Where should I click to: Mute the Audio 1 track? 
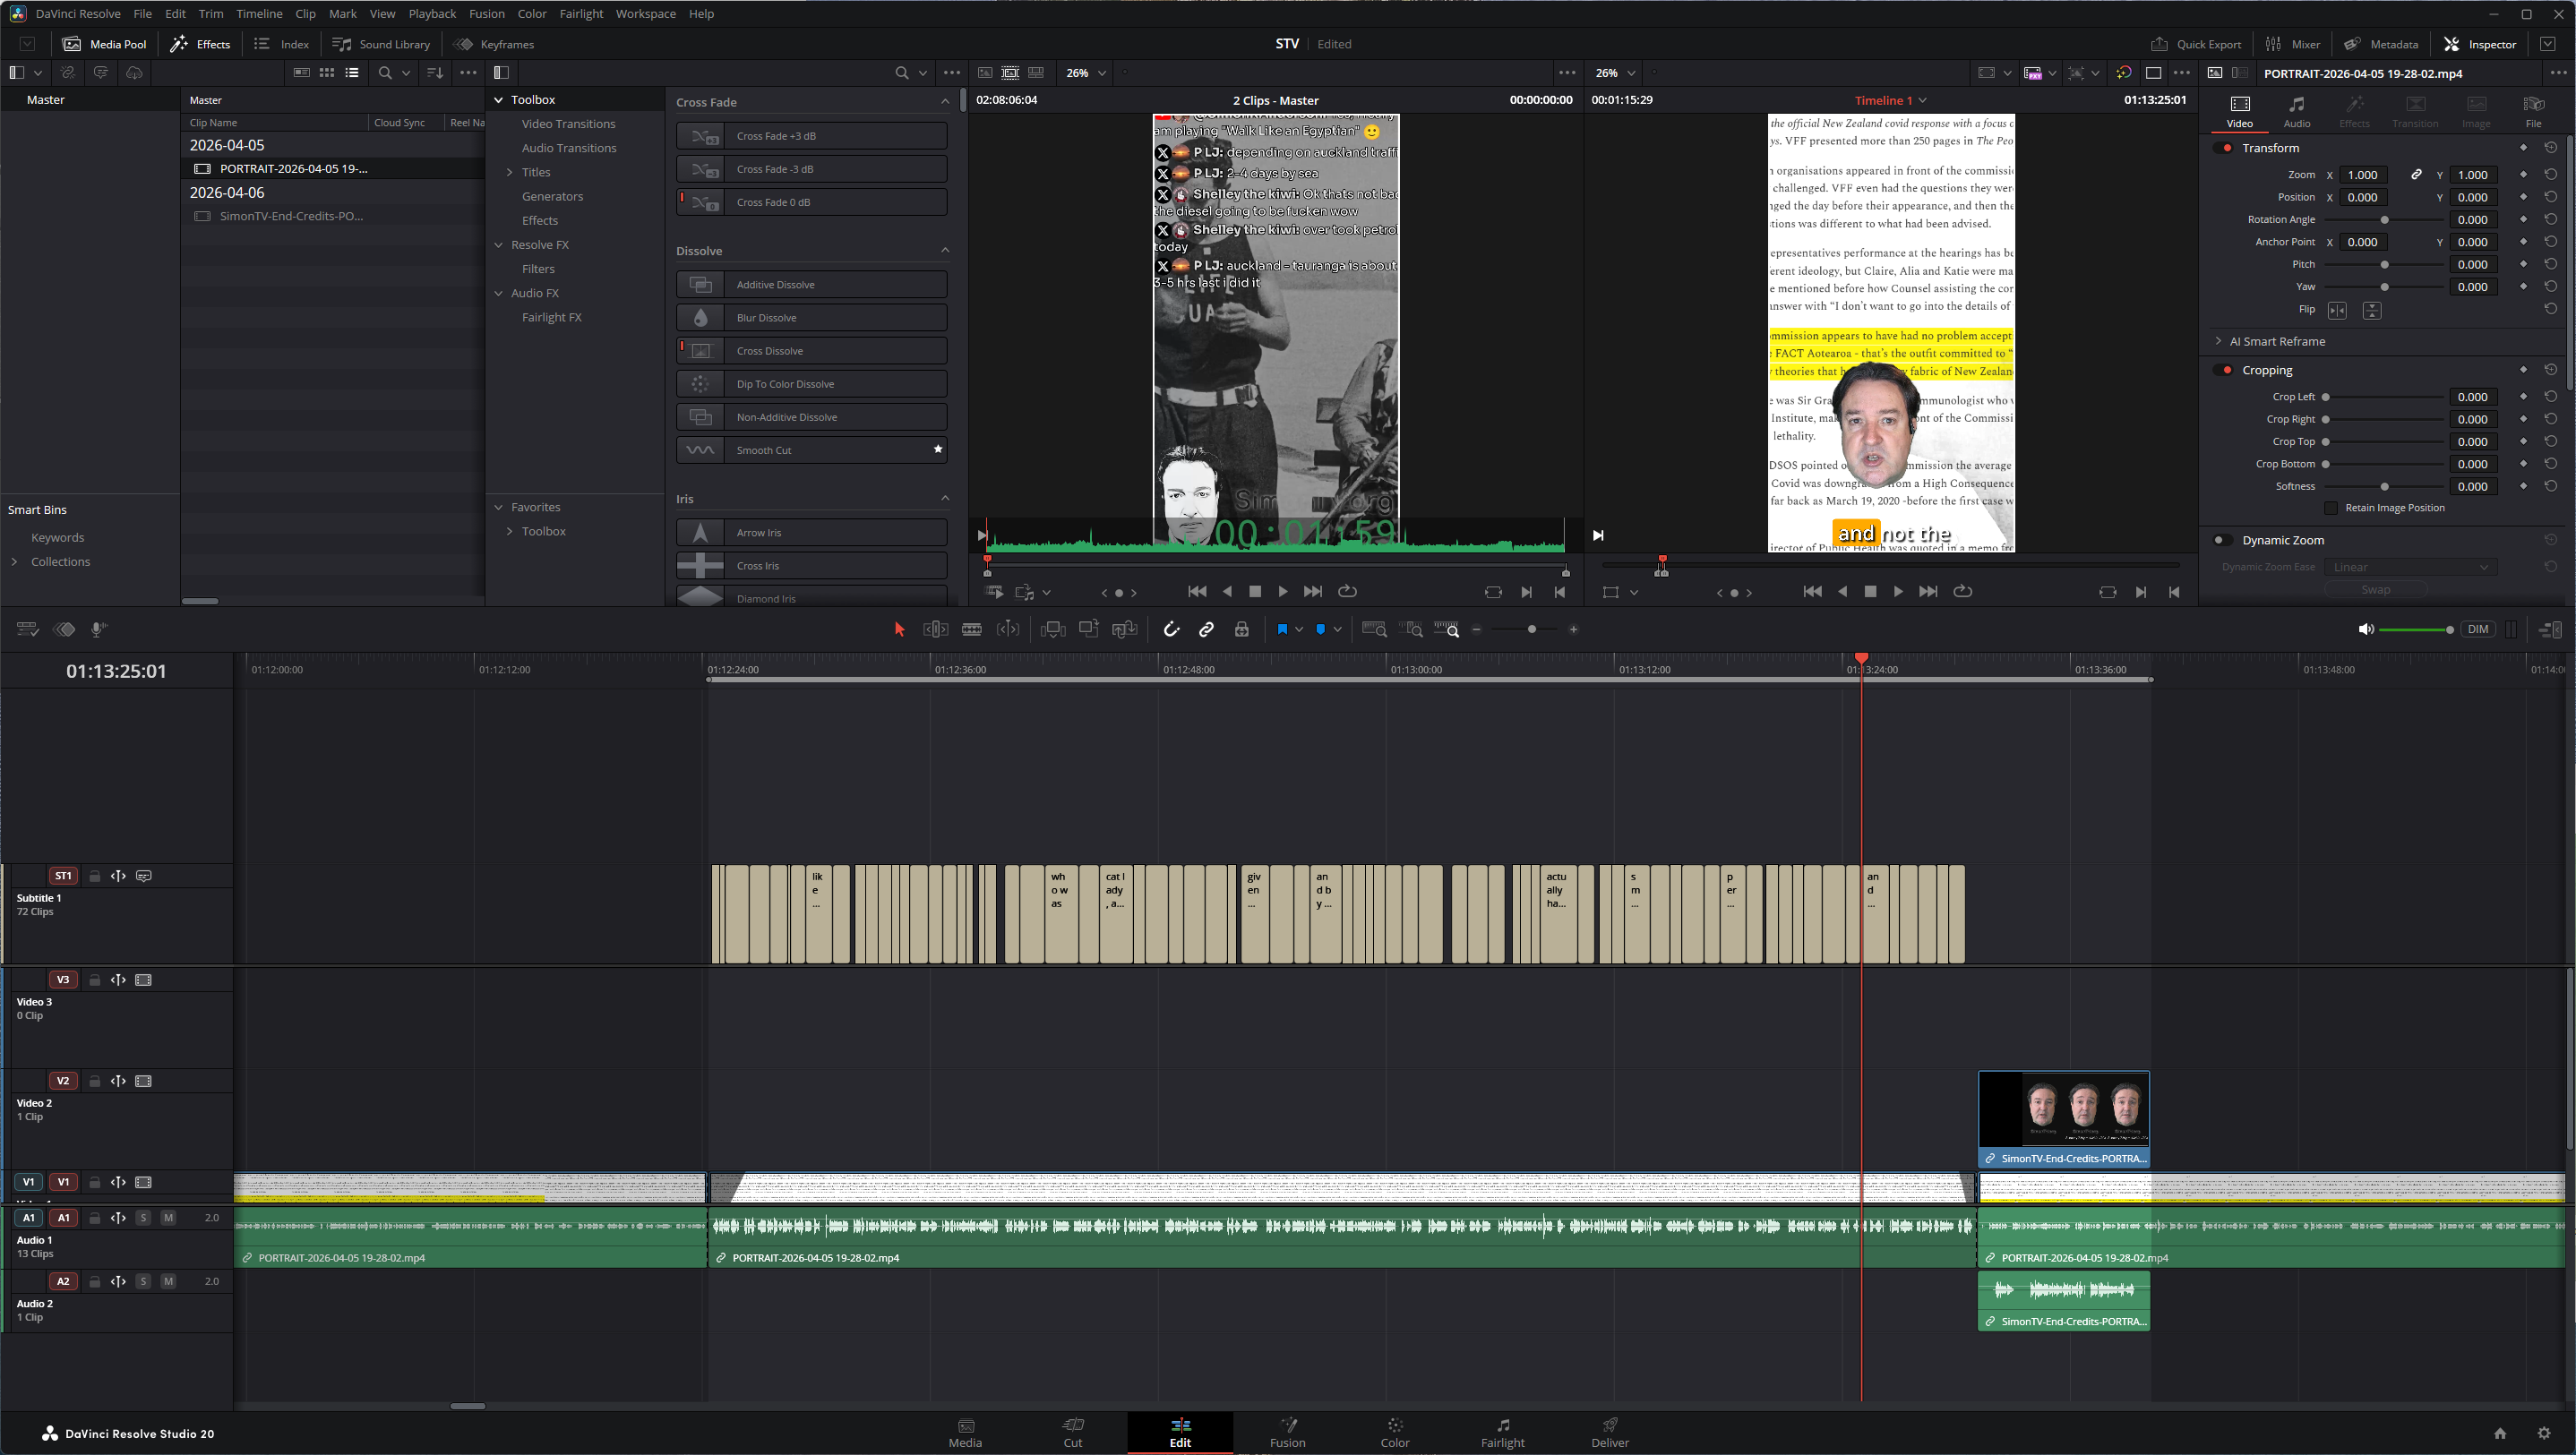coord(168,1218)
